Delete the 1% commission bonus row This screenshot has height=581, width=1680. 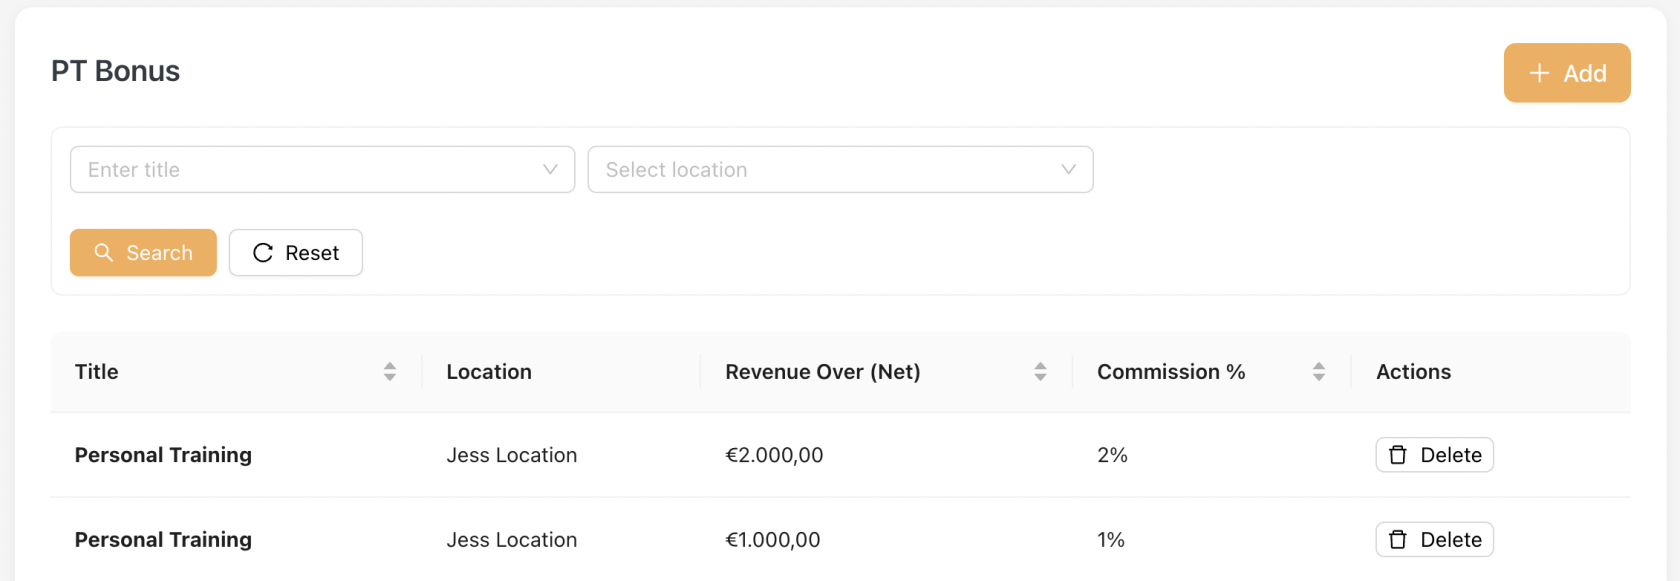click(1434, 540)
